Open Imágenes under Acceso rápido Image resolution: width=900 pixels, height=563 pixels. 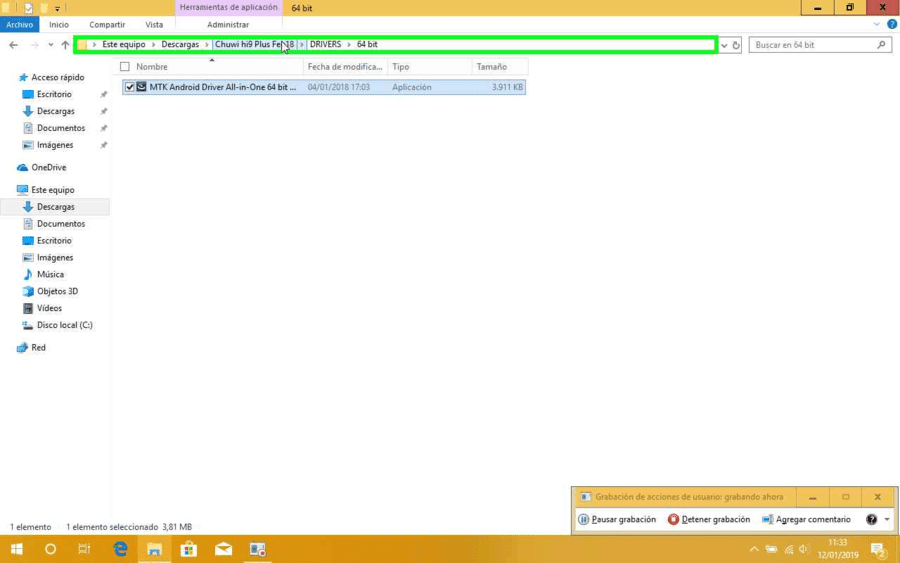(55, 145)
